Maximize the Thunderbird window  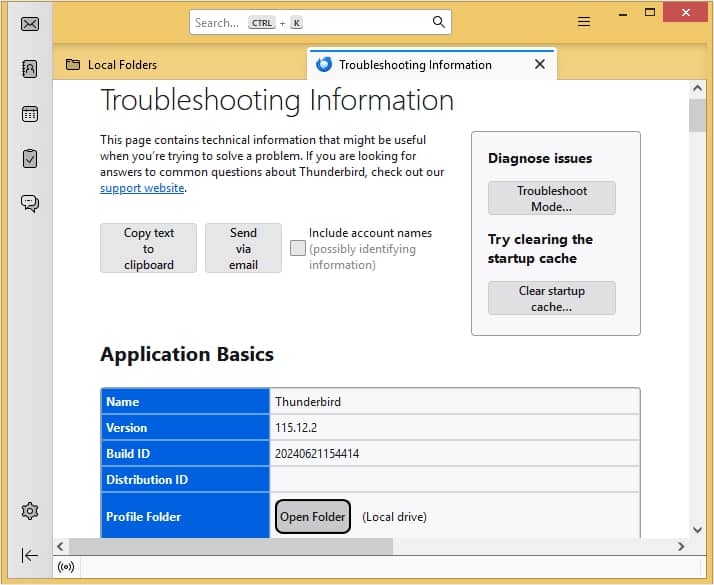tap(650, 13)
